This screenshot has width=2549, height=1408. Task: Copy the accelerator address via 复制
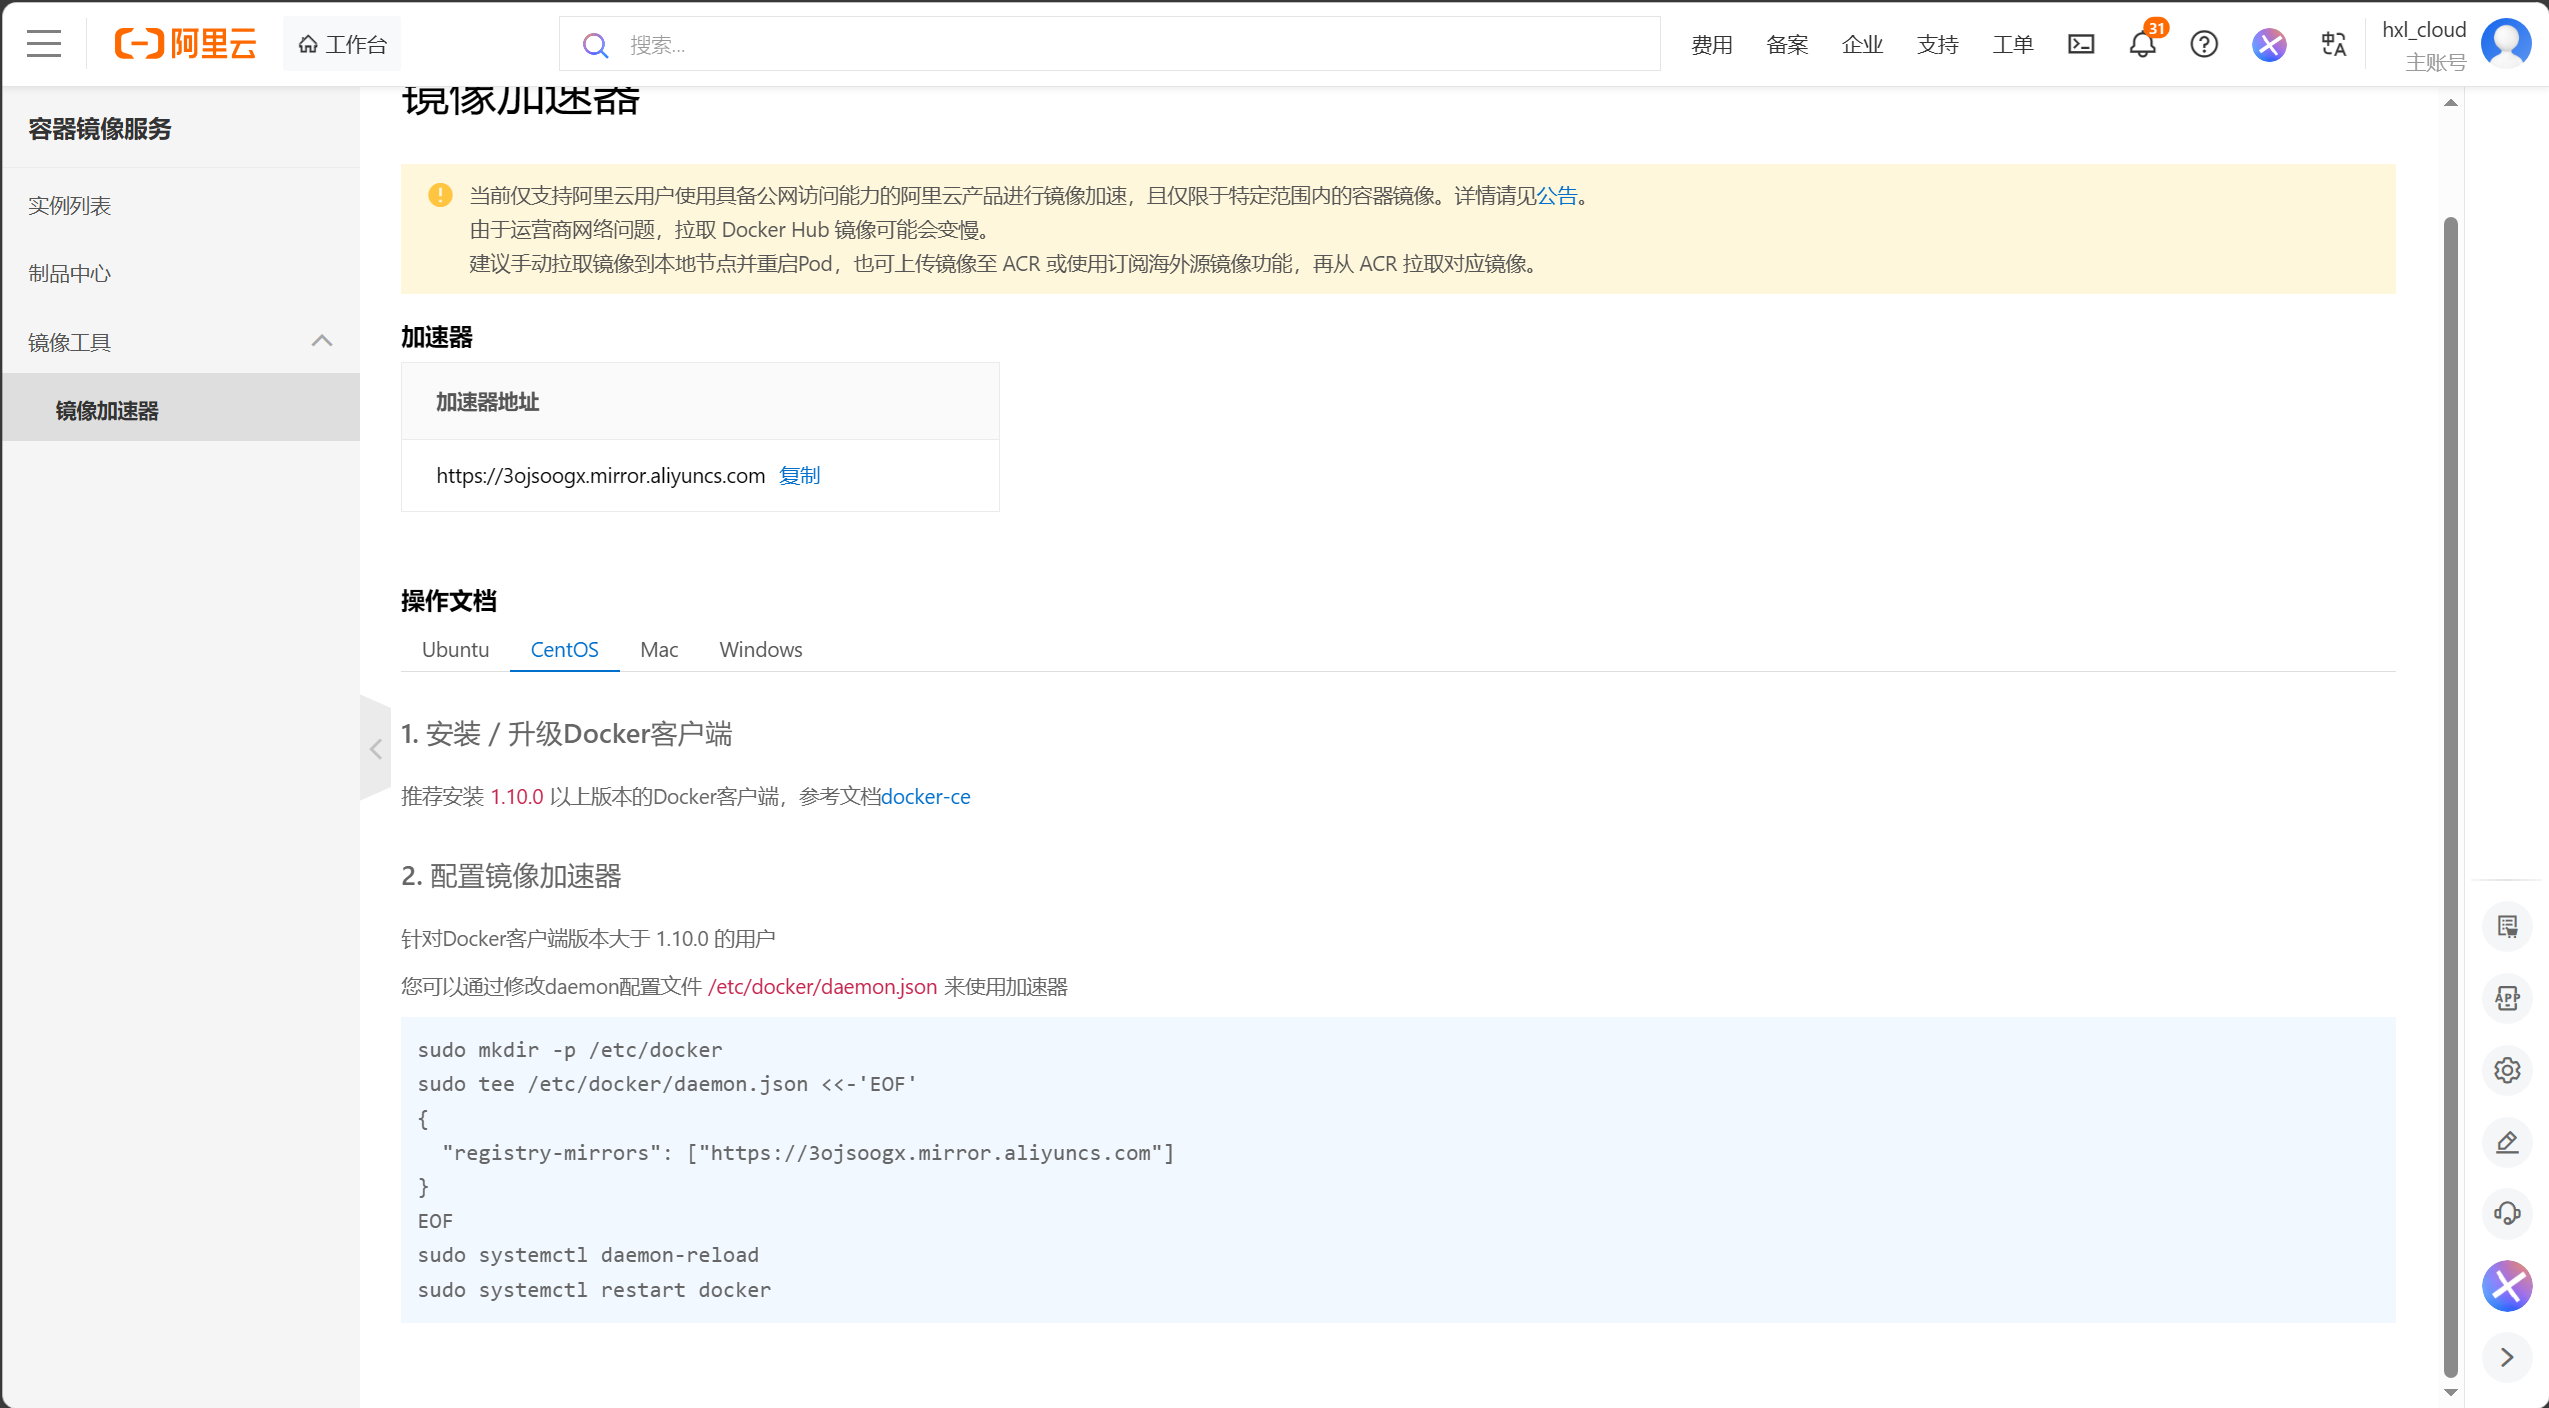(799, 476)
